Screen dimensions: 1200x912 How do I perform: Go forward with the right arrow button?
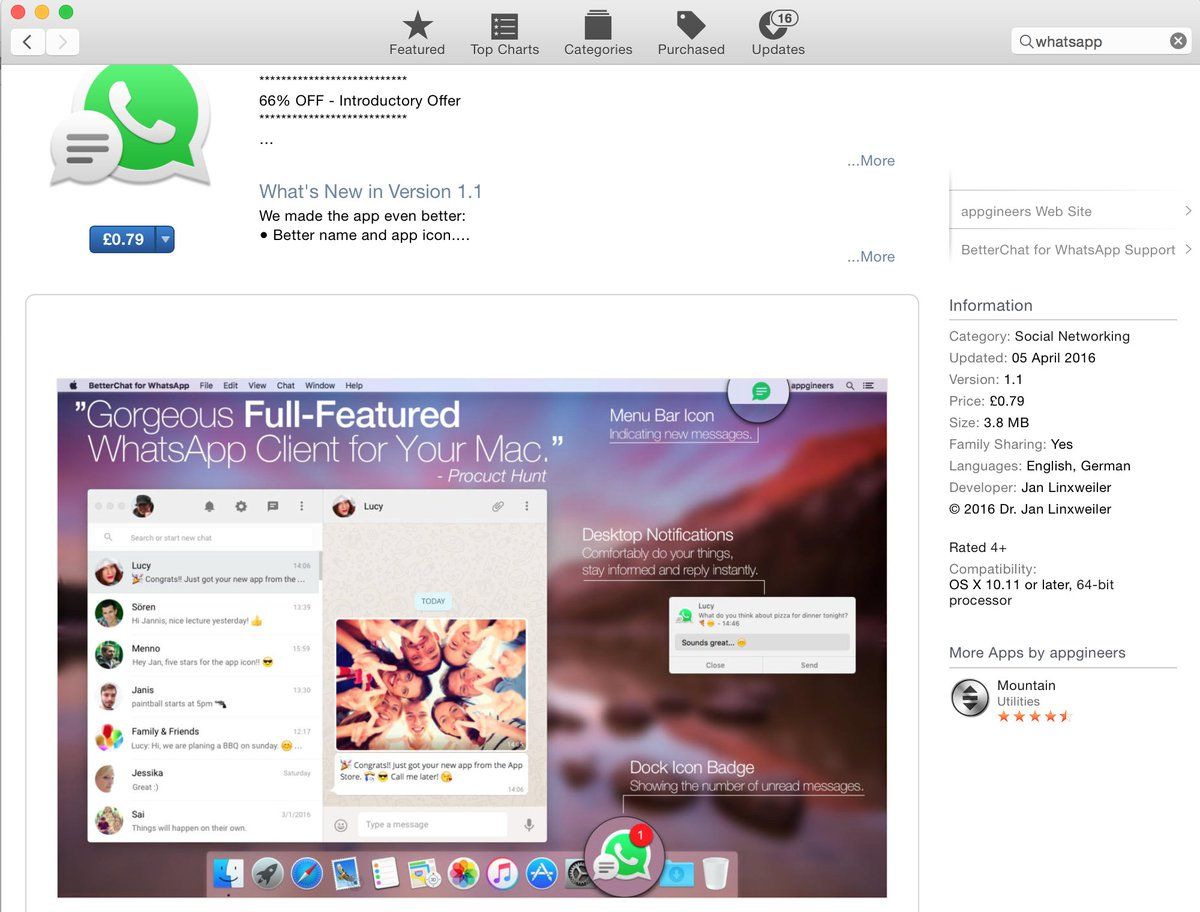[62, 41]
